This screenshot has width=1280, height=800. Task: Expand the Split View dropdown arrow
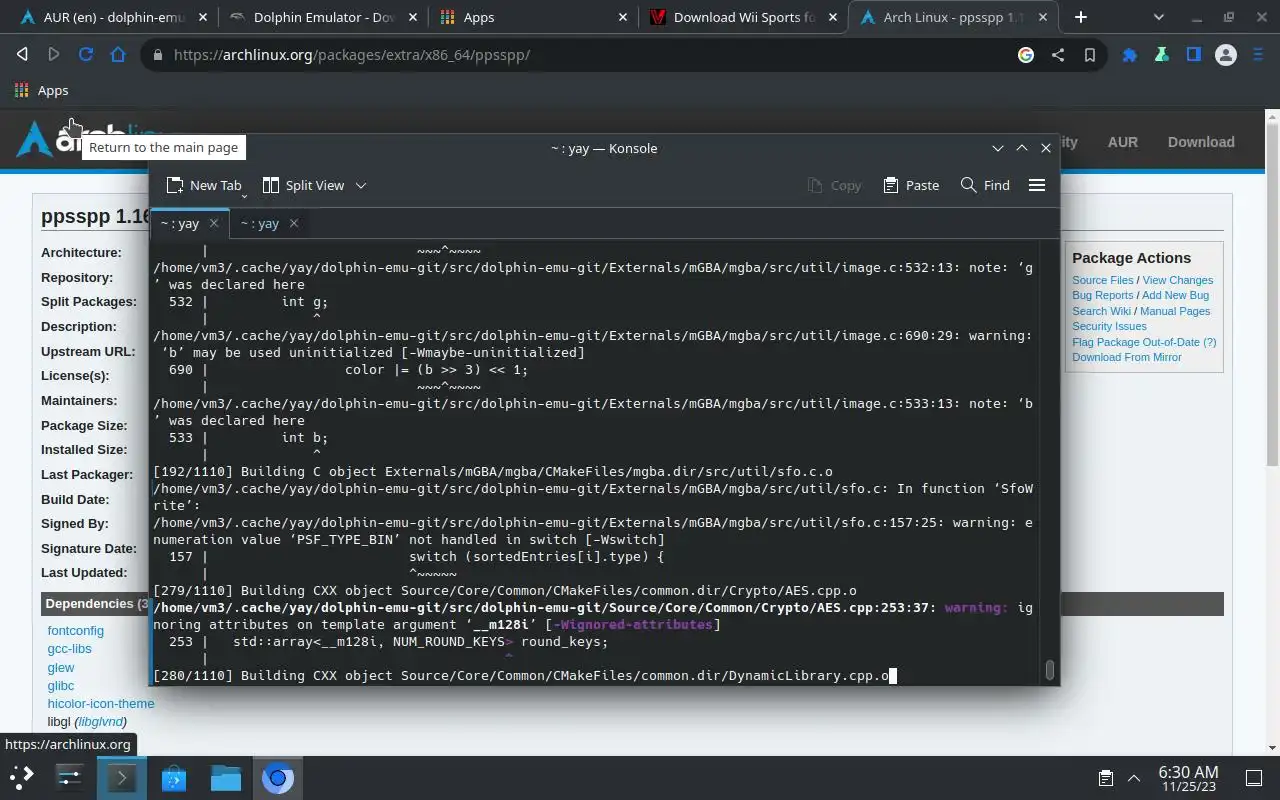coord(361,185)
